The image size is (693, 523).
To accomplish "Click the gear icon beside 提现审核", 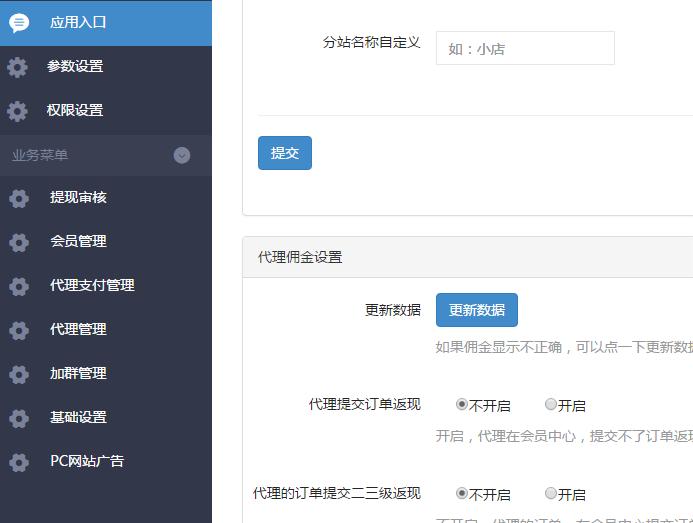I will [x=19, y=198].
